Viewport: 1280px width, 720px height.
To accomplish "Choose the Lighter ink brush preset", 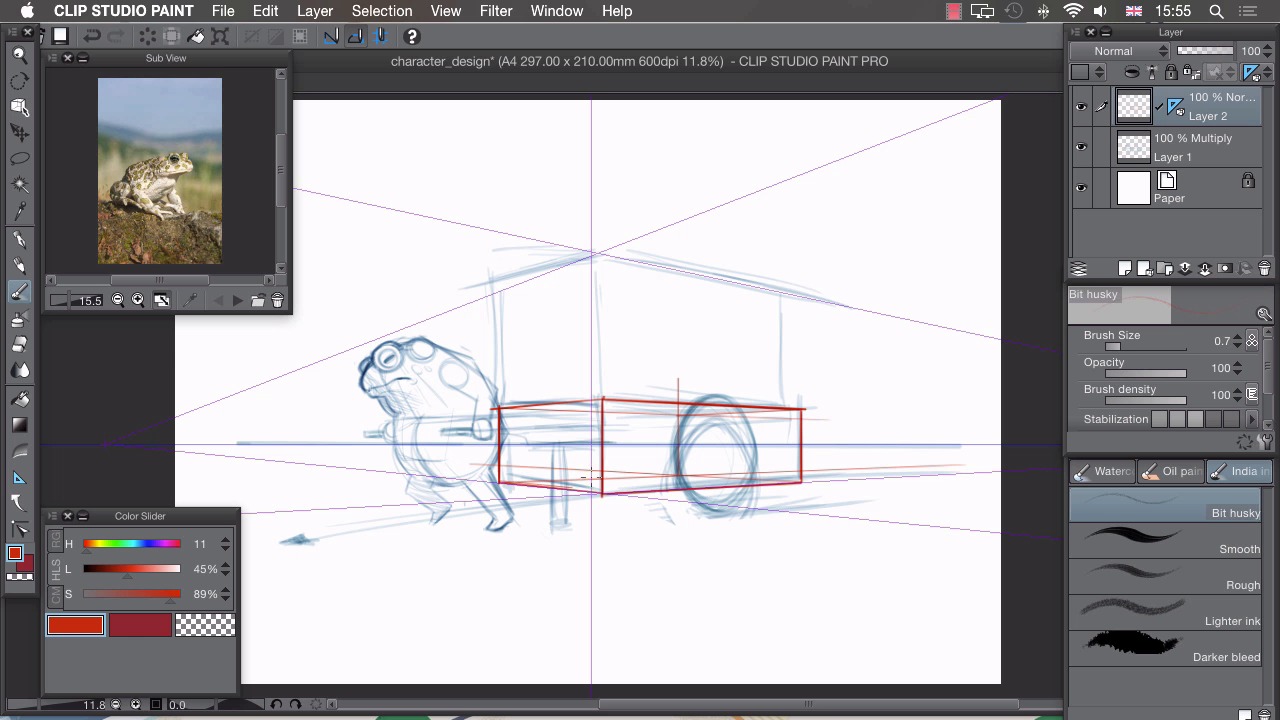I will point(1165,609).
